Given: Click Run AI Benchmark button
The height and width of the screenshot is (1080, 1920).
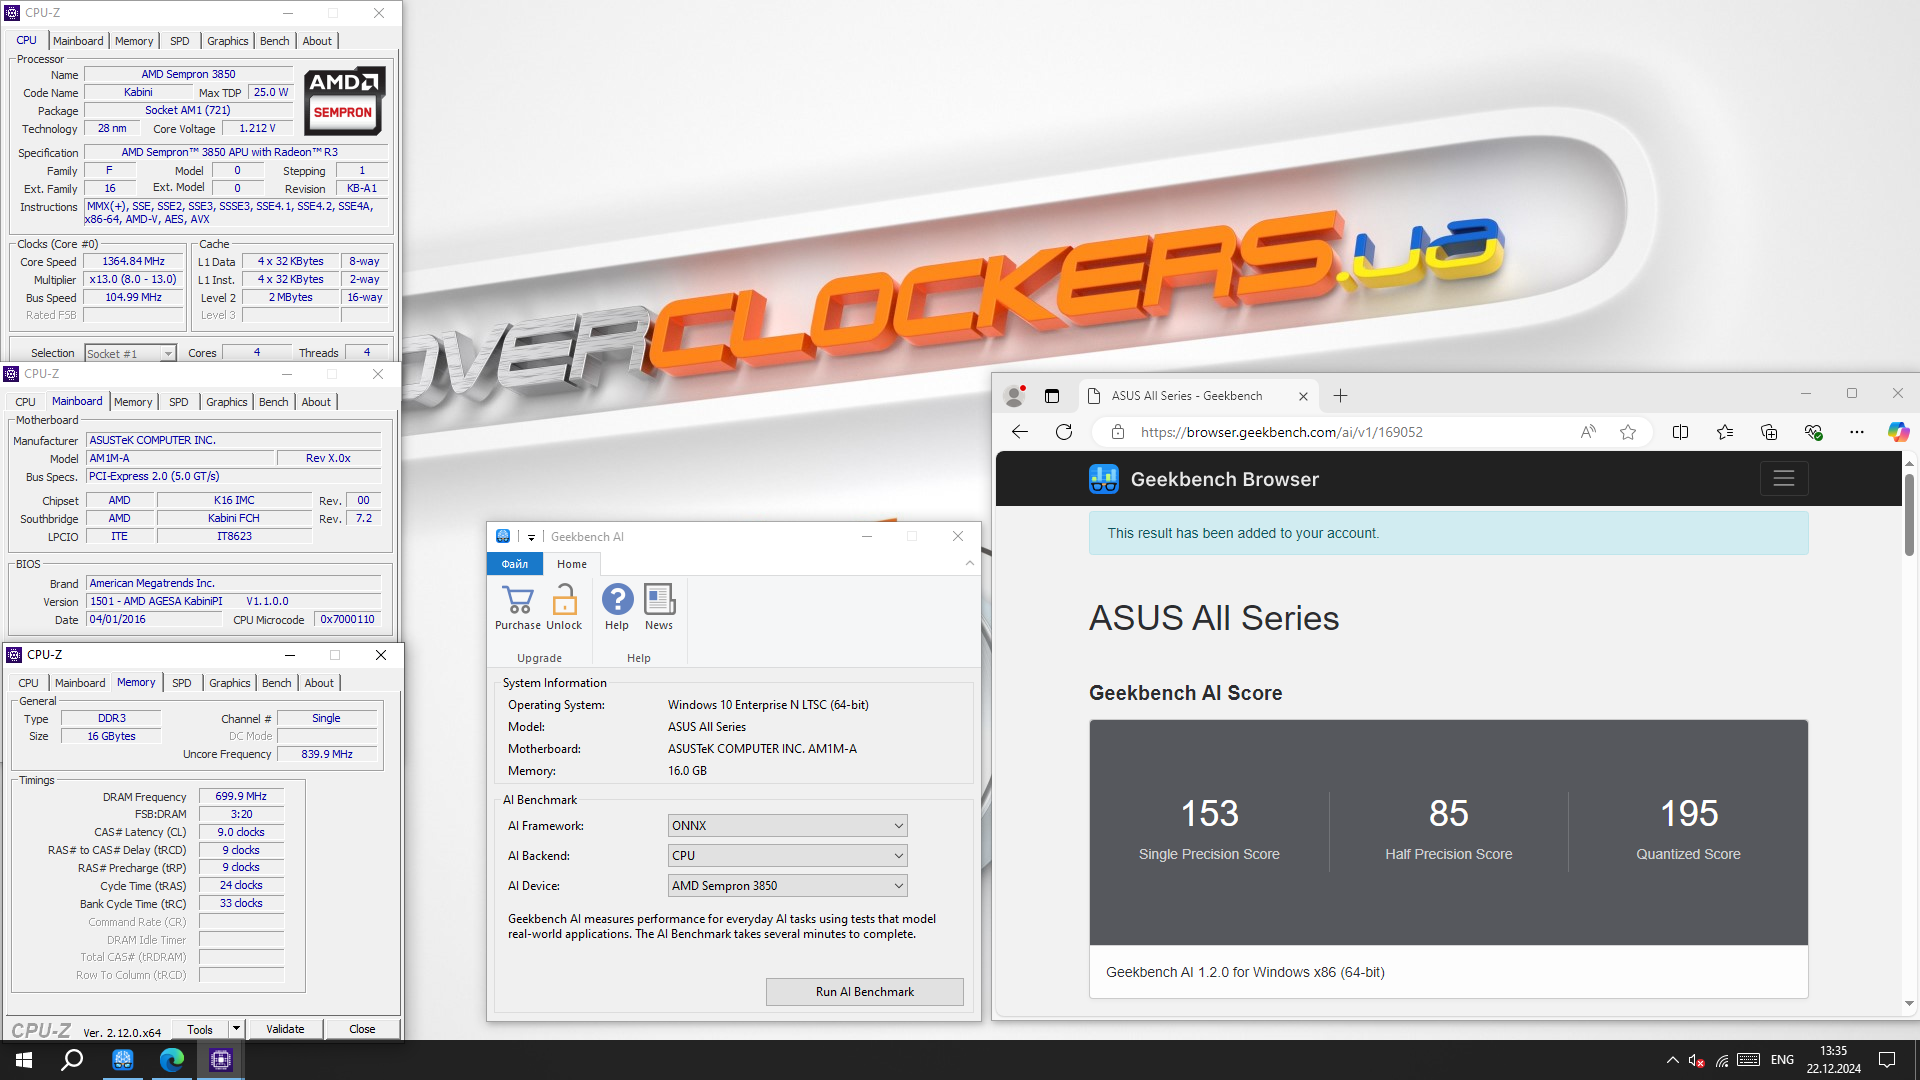Looking at the screenshot, I should coord(864,992).
